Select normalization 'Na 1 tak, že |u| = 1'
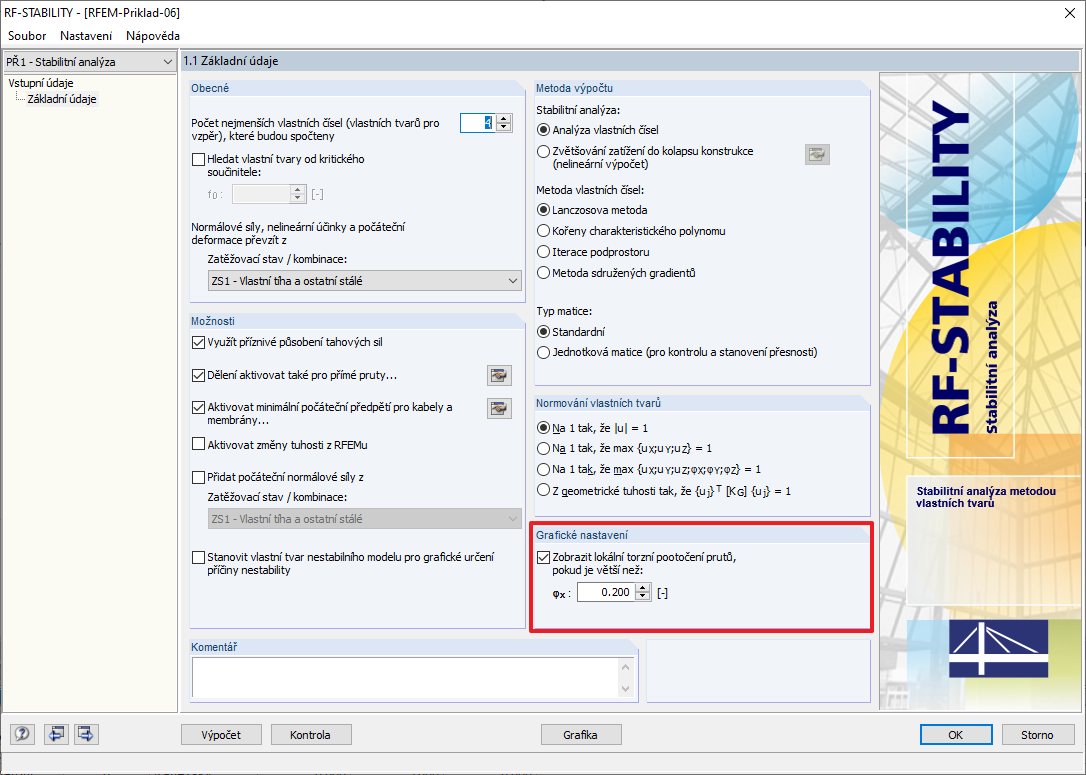 (544, 428)
